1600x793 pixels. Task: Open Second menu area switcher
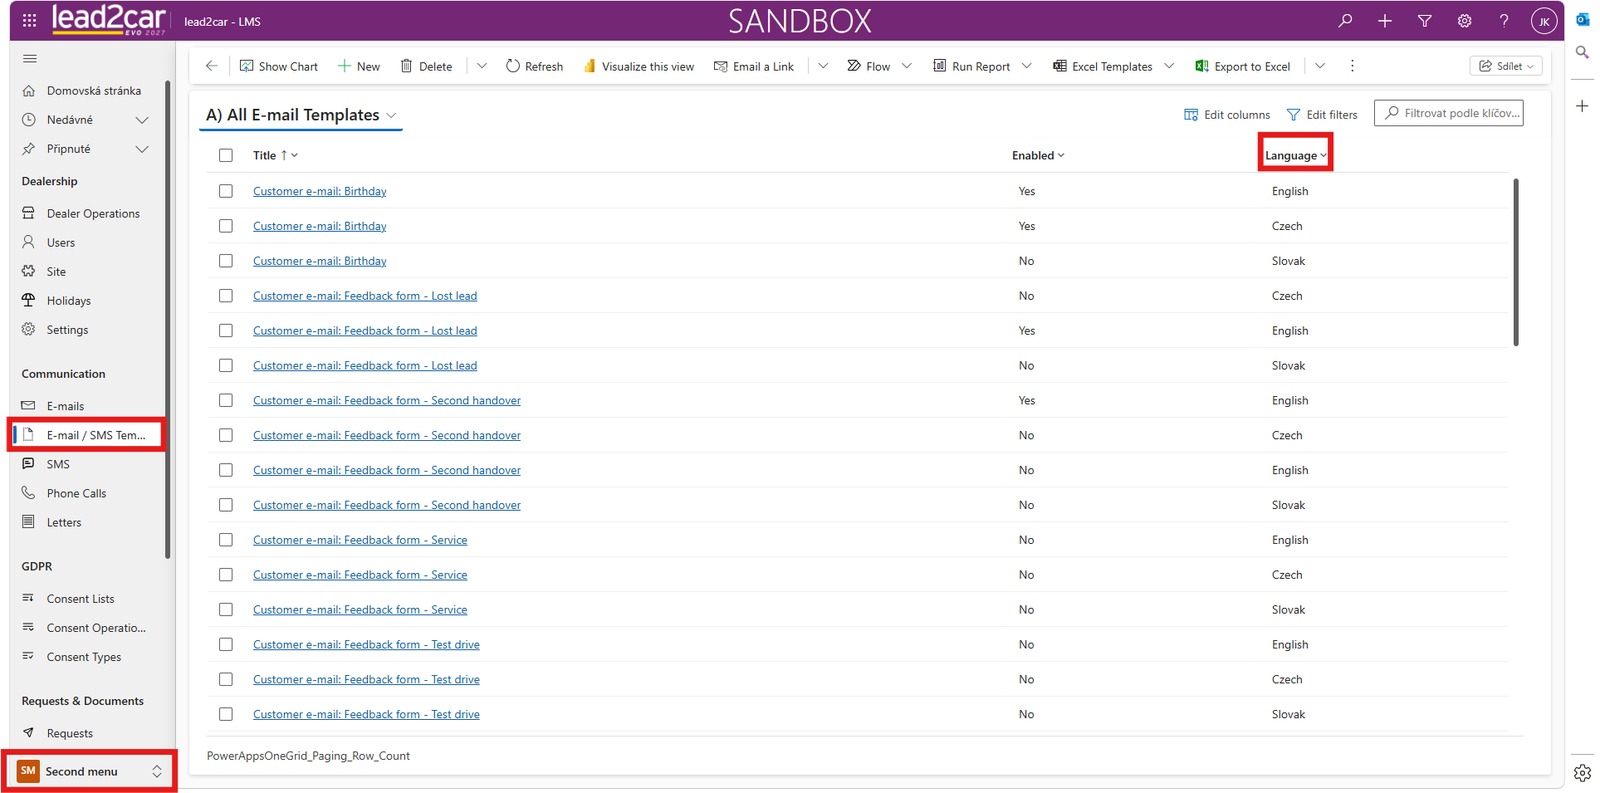(89, 771)
